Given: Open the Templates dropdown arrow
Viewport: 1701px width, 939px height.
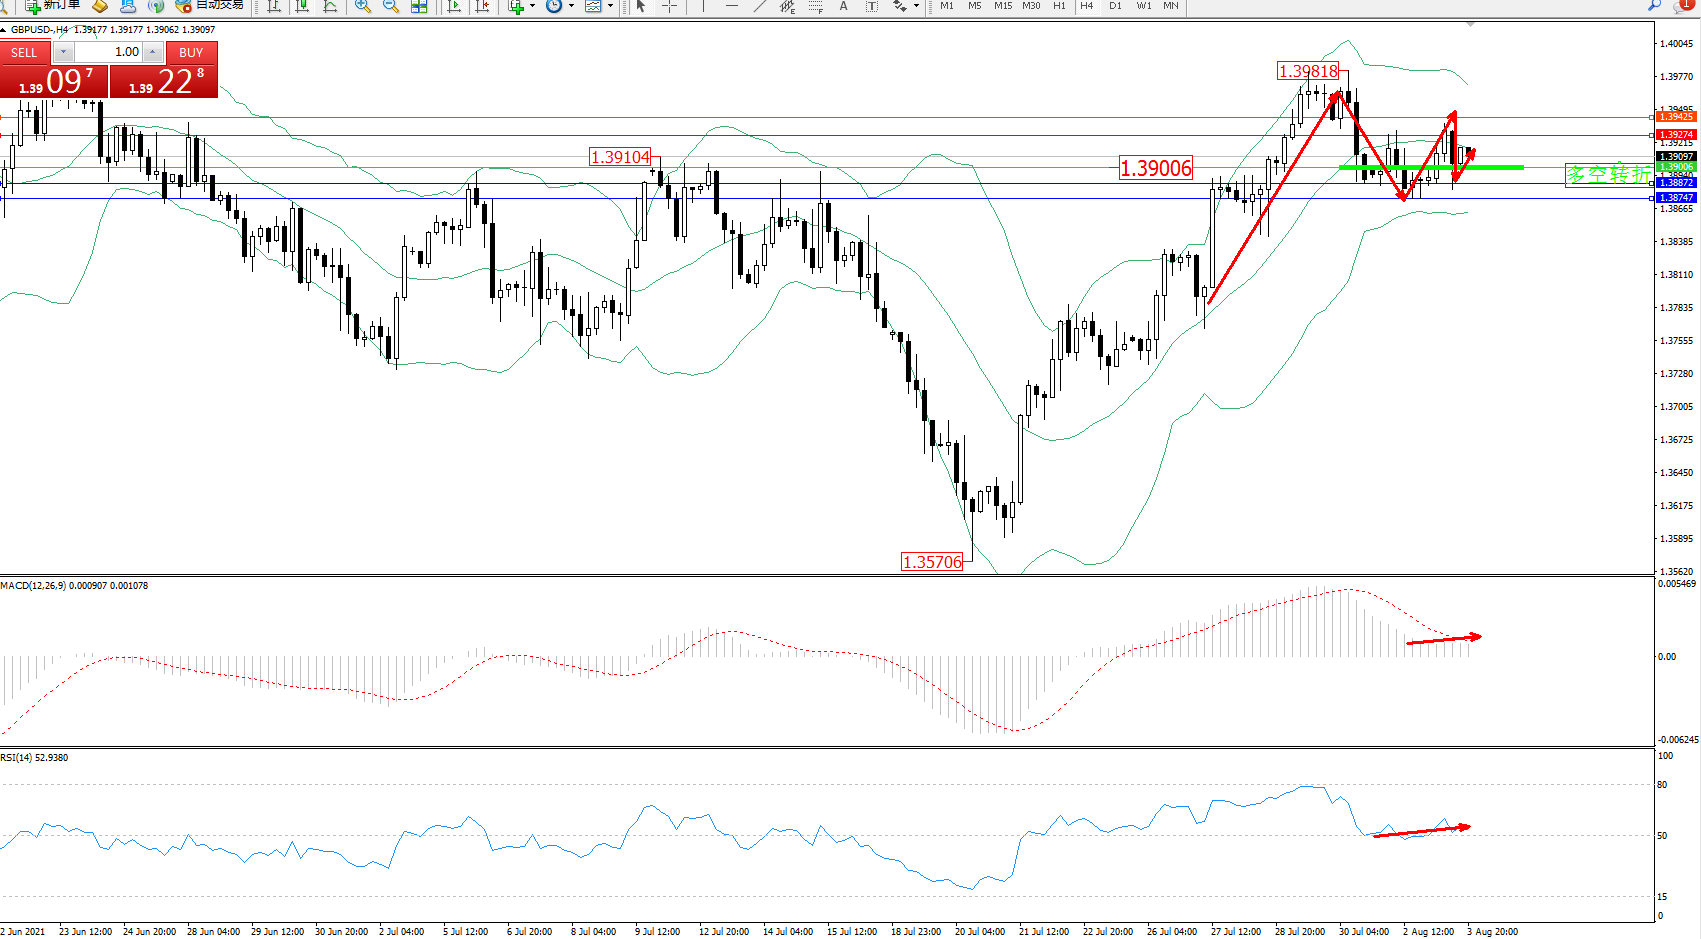Looking at the screenshot, I should pos(610,6).
